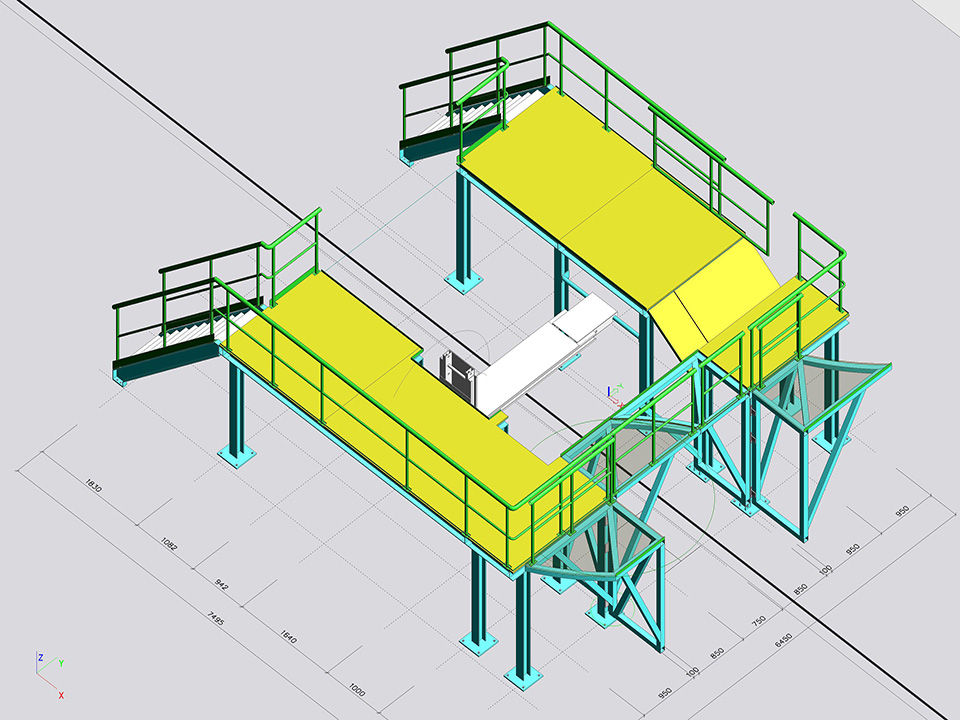Click the green Y axis label

(x=61, y=663)
